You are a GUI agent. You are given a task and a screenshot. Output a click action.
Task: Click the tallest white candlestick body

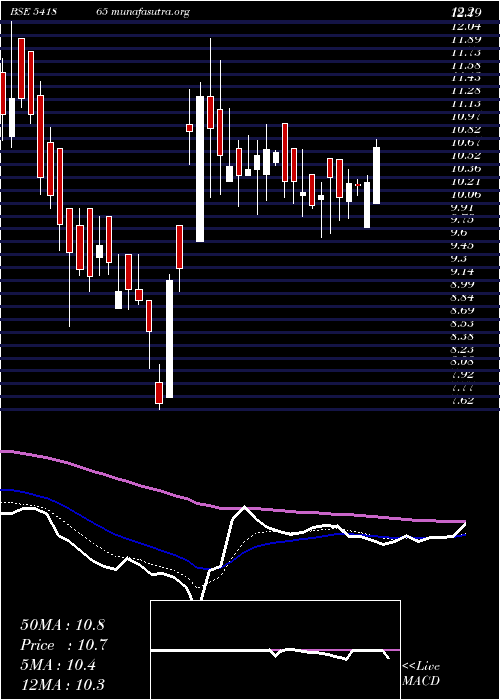click(x=200, y=169)
